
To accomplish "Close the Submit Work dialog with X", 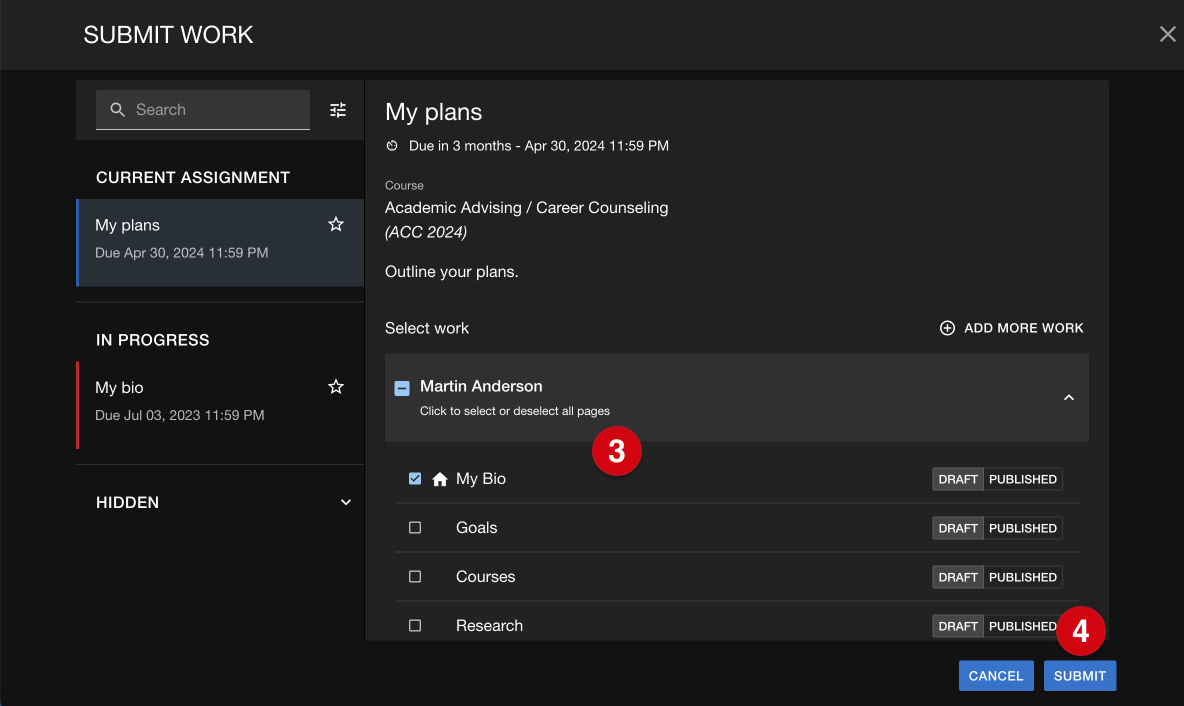I will pyautogui.click(x=1167, y=34).
